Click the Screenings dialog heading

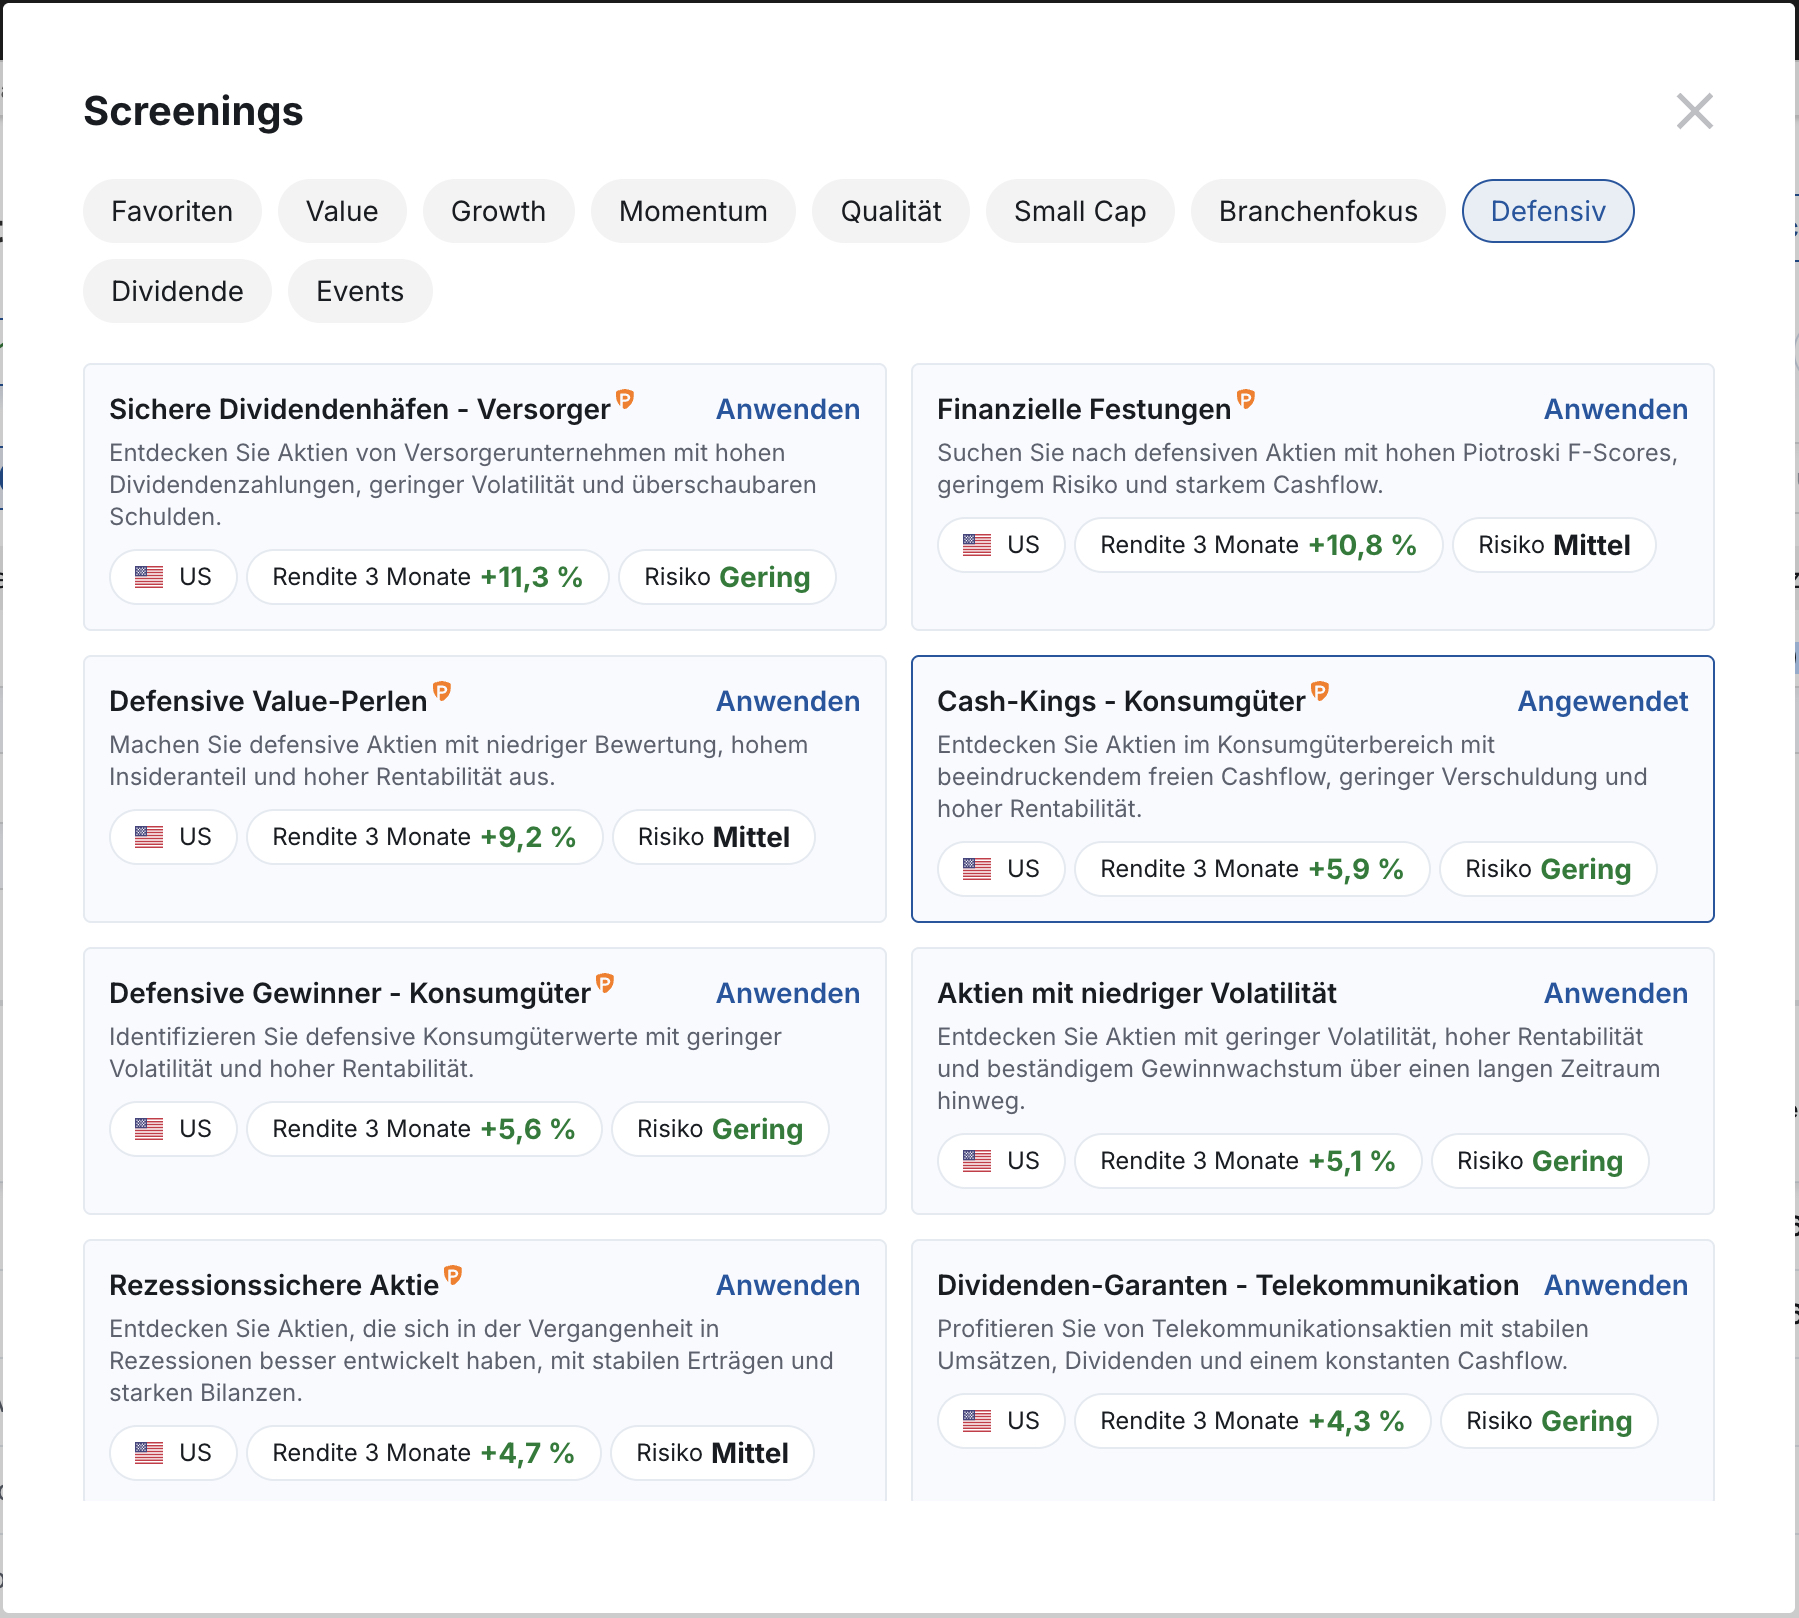pyautogui.click(x=193, y=111)
